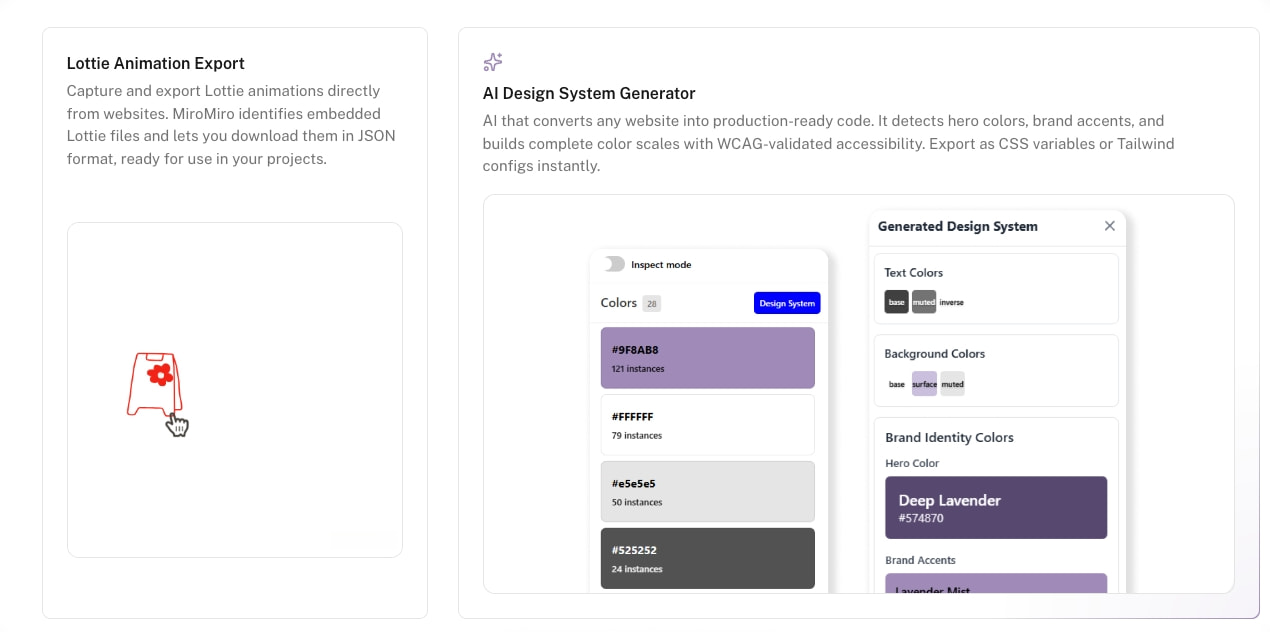Click the Brand Accents label
Screen dimensions: 1270x632
pyautogui.click(x=921, y=560)
